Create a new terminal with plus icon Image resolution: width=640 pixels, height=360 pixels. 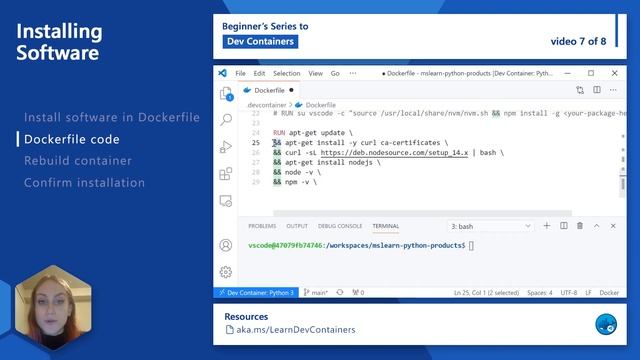[x=547, y=226]
